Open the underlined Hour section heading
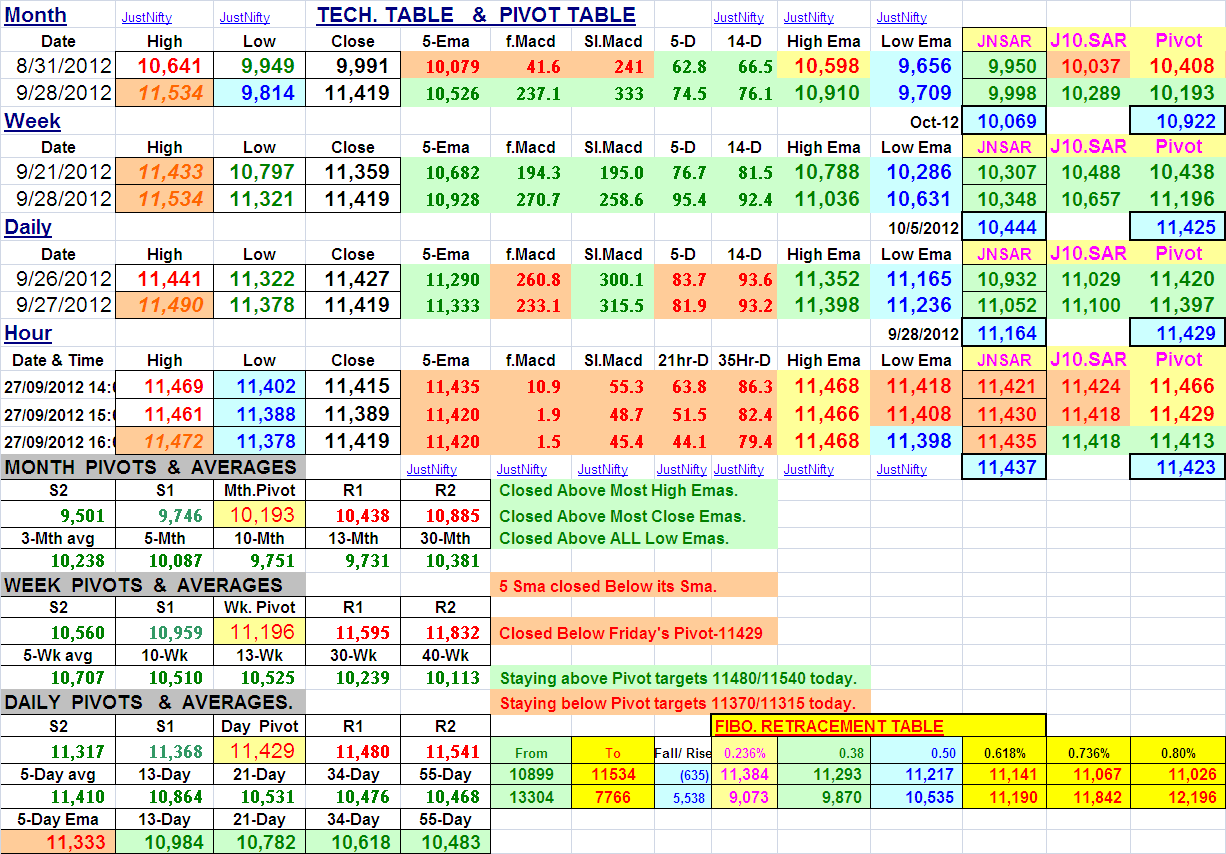The height and width of the screenshot is (854, 1226). click(28, 333)
